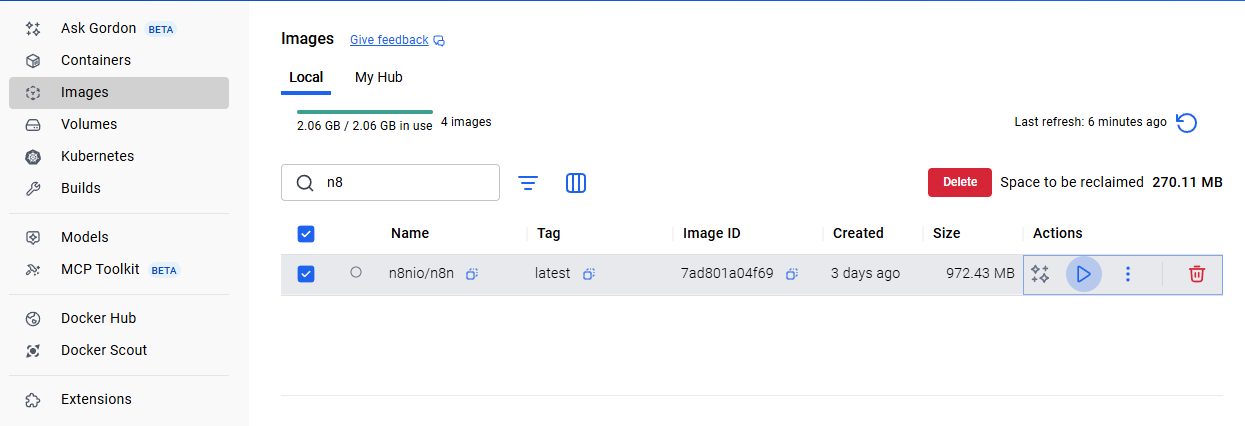This screenshot has width=1245, height=426.
Task: Click the disk usage progress bar
Action: (365, 112)
